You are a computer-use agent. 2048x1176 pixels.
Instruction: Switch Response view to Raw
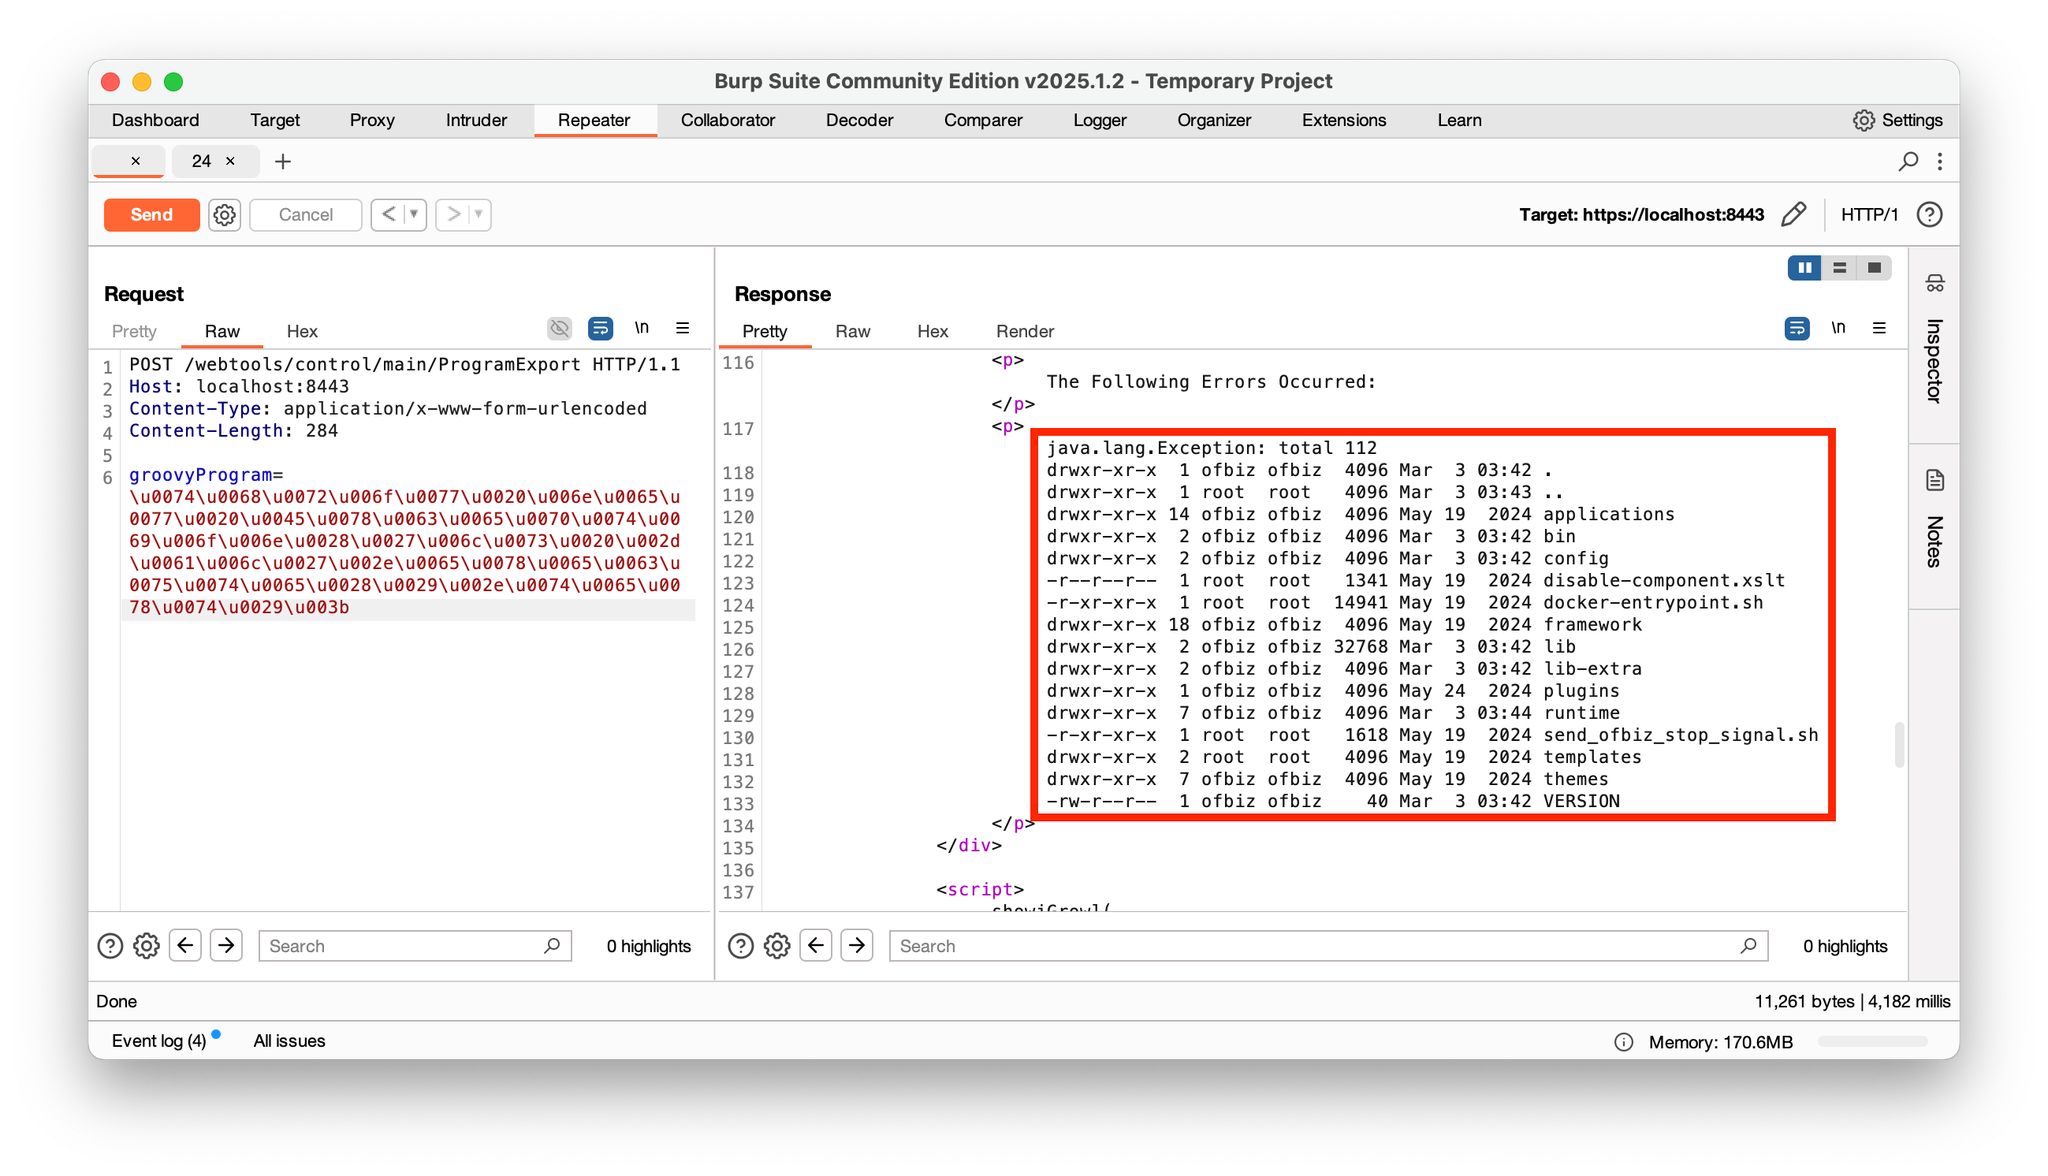[x=852, y=331]
